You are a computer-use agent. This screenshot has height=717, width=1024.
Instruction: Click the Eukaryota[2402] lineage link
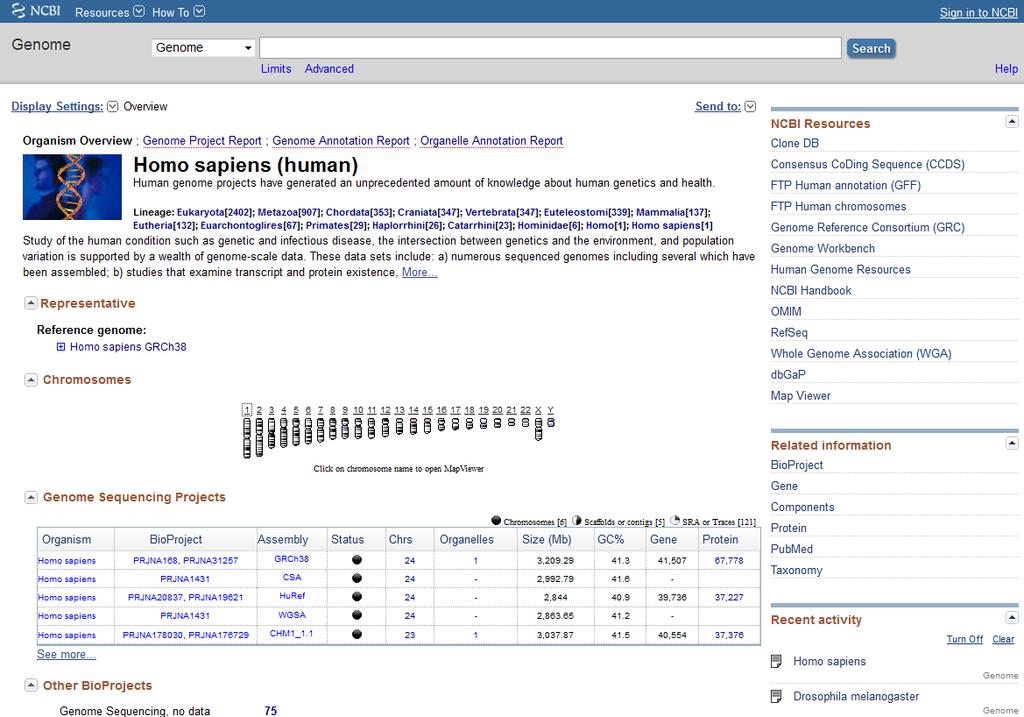pos(214,212)
